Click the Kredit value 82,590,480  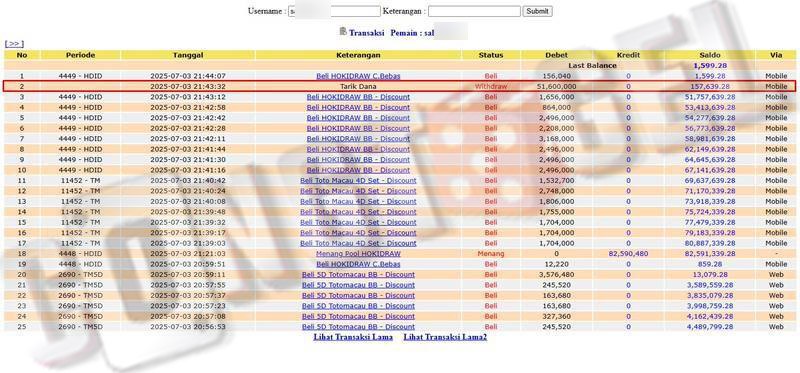click(628, 254)
